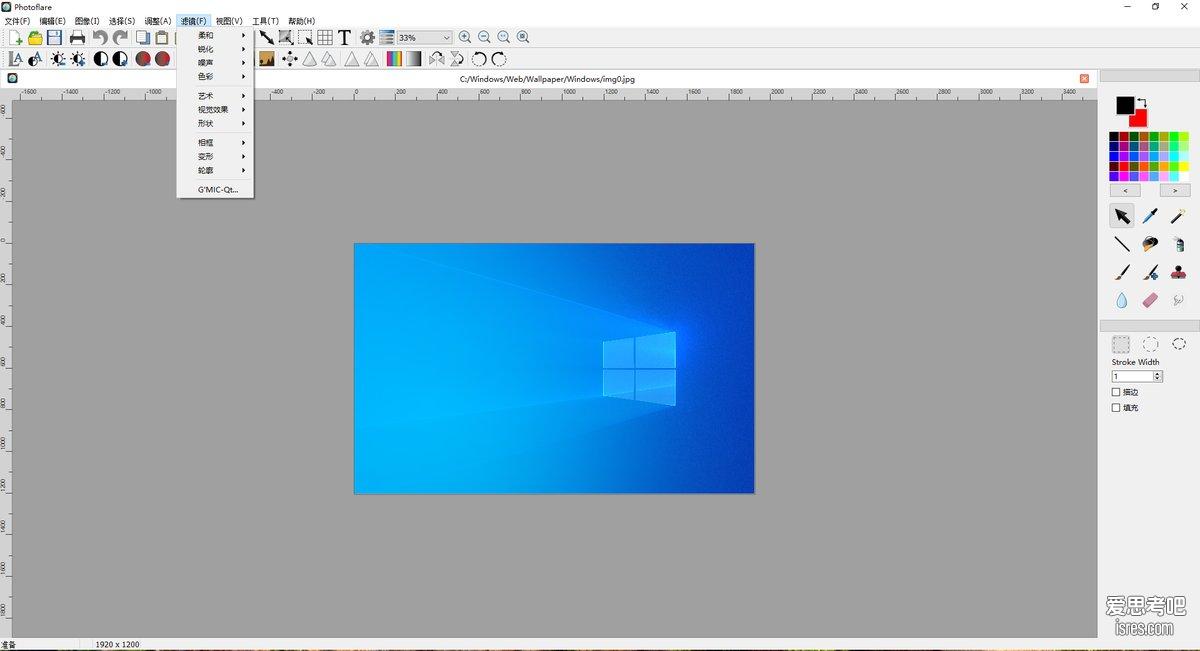This screenshot has height=651, width=1200.
Task: Choose rectangular selection shape
Action: [x=1122, y=344]
